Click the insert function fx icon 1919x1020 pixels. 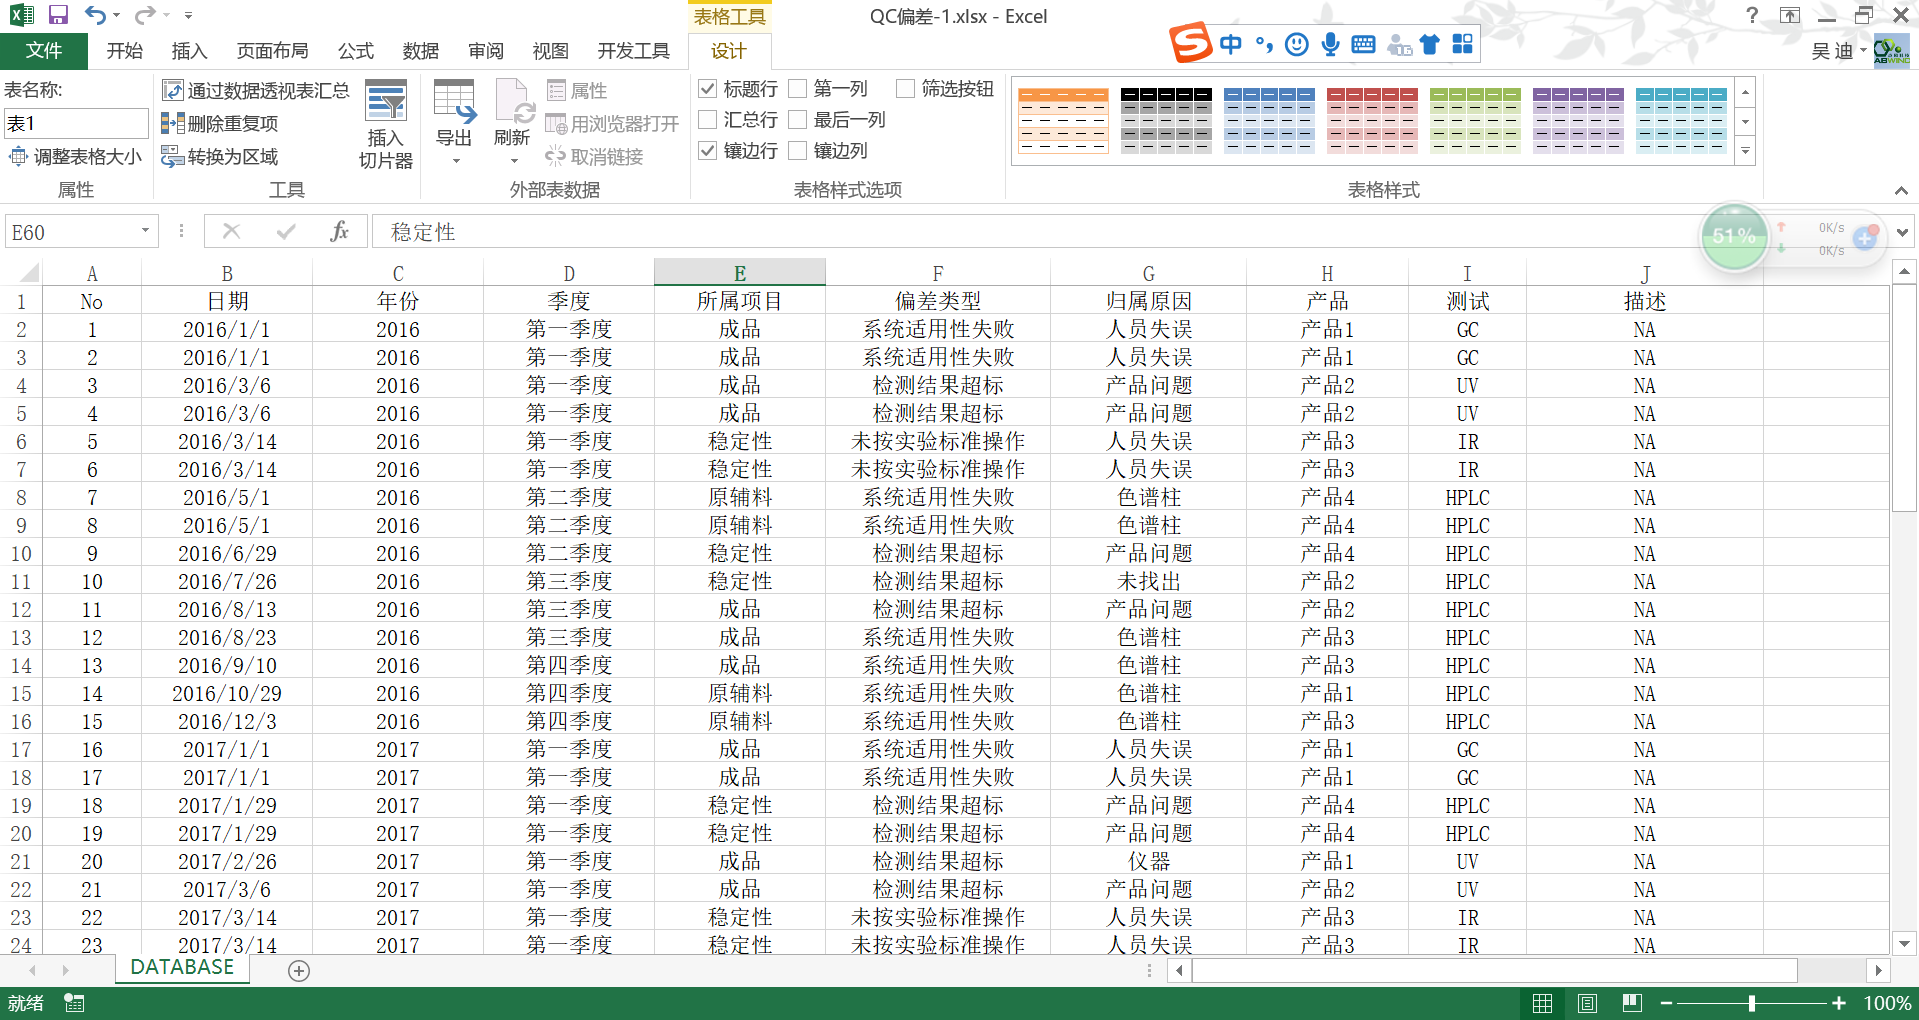[339, 232]
